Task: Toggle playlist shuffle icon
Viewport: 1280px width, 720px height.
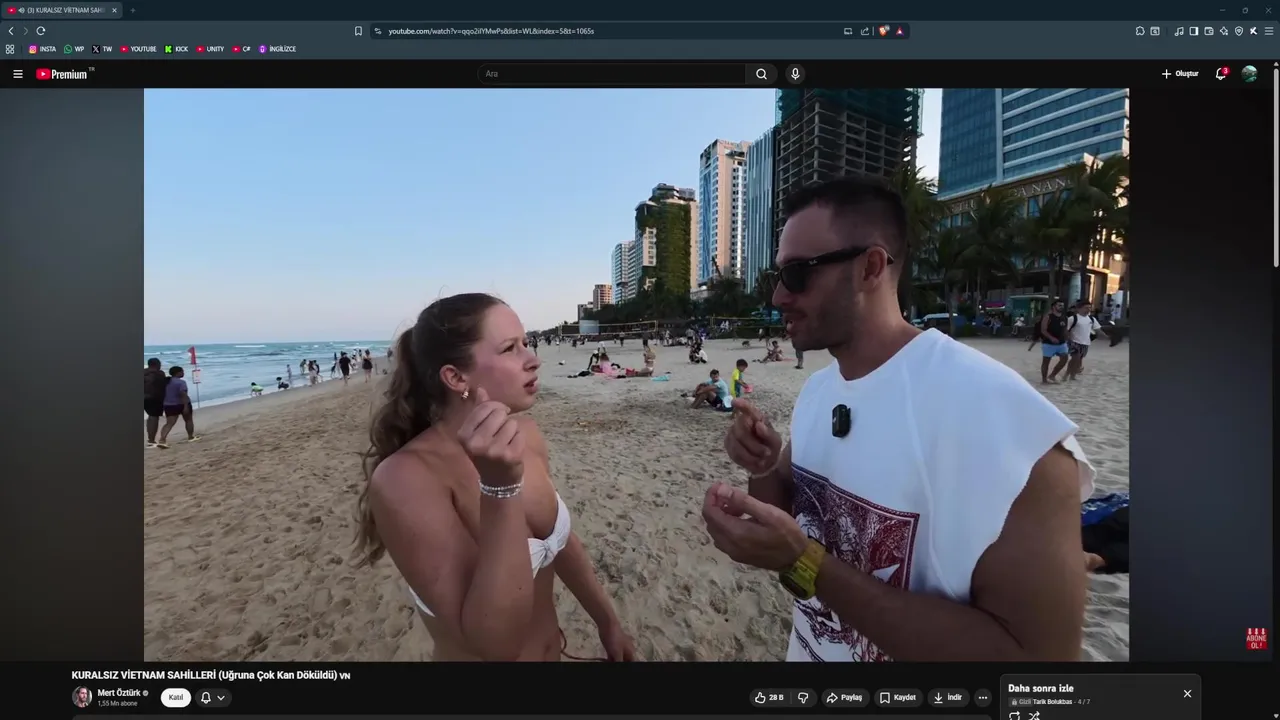Action: click(x=1034, y=716)
